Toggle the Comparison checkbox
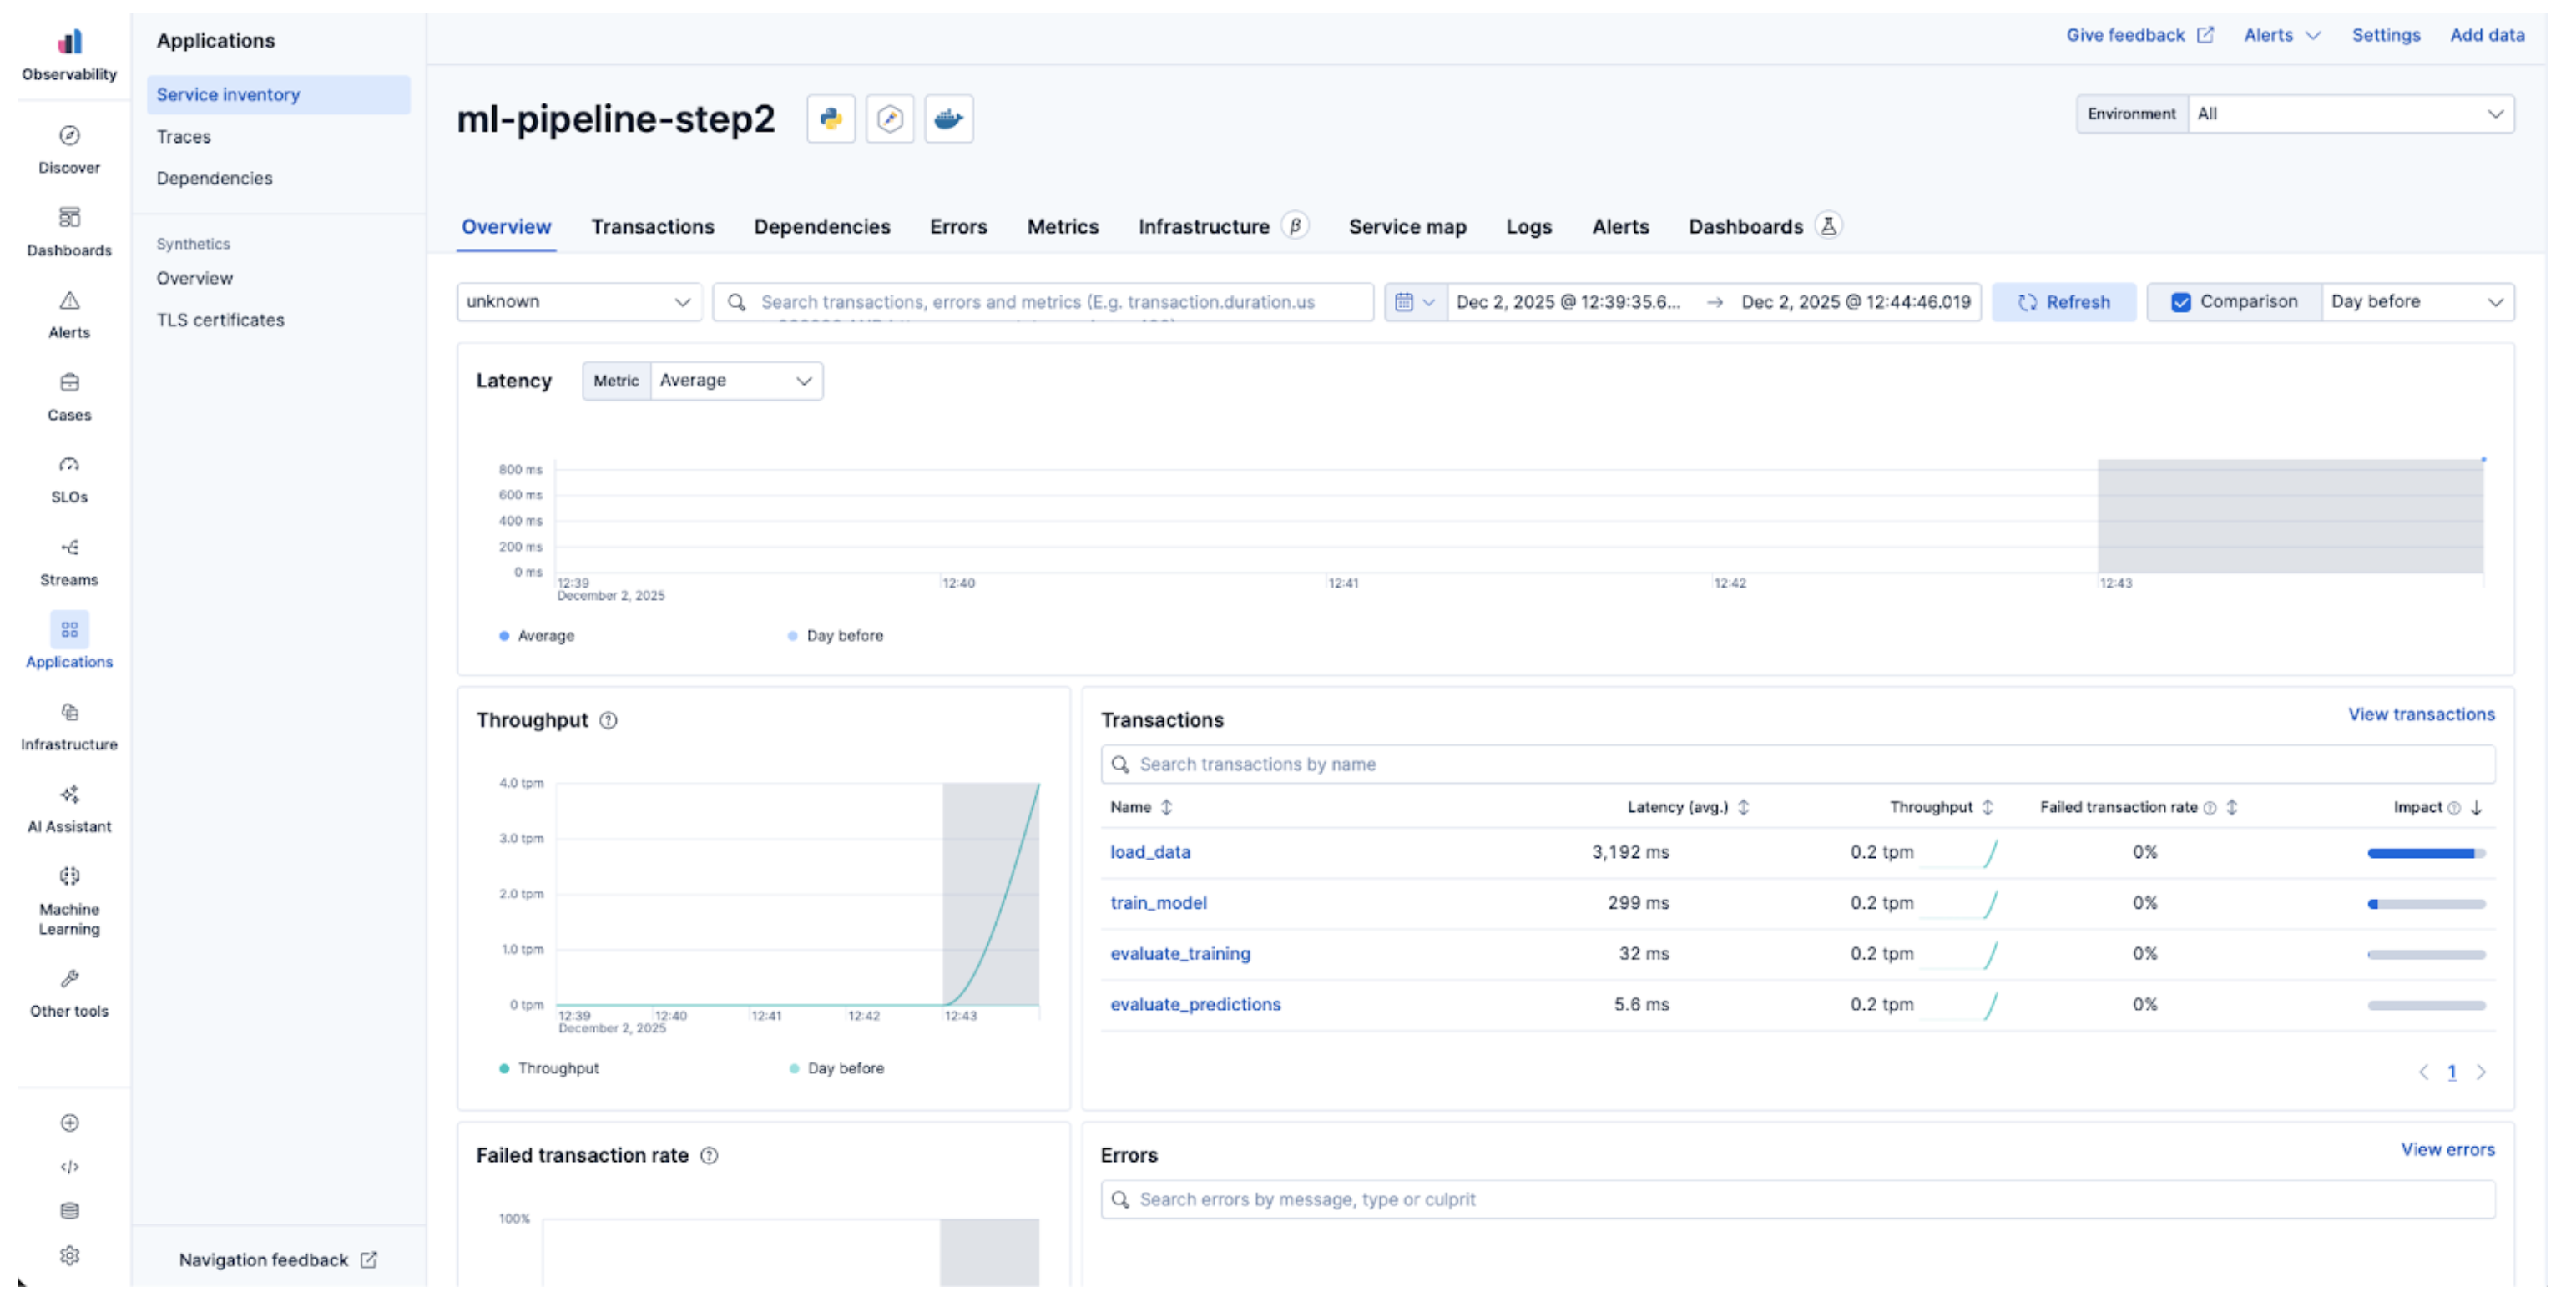 click(2181, 302)
